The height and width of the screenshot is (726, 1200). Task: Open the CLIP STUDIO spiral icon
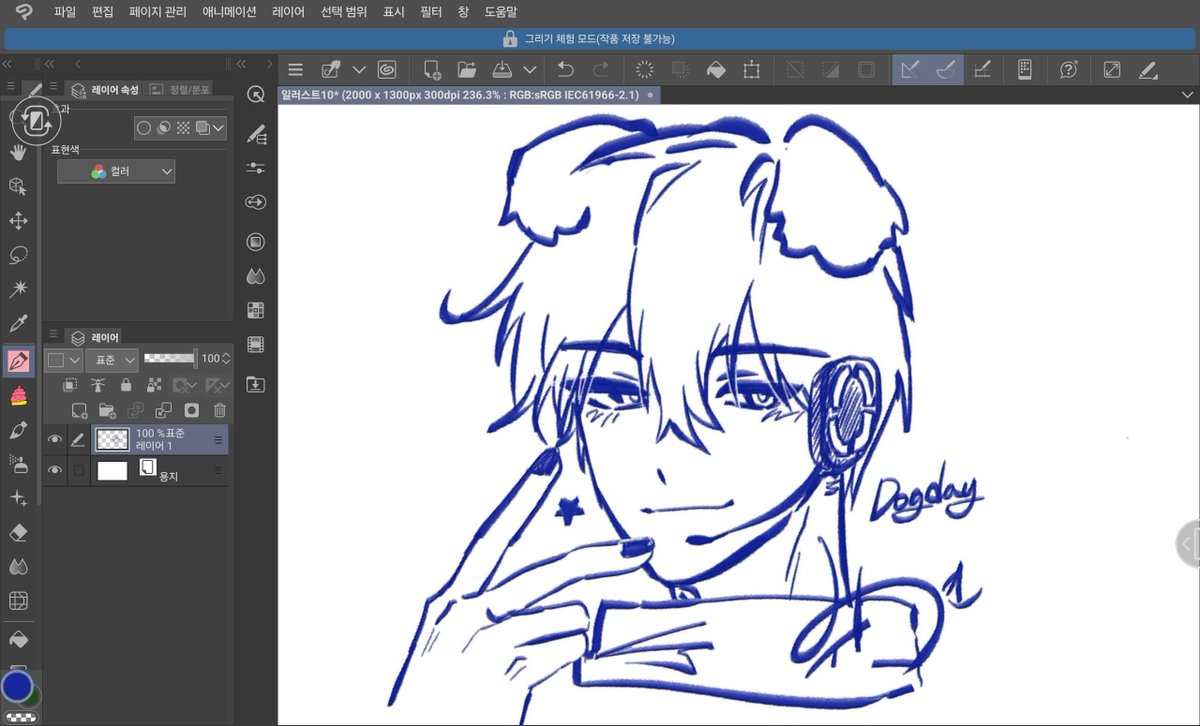387,70
